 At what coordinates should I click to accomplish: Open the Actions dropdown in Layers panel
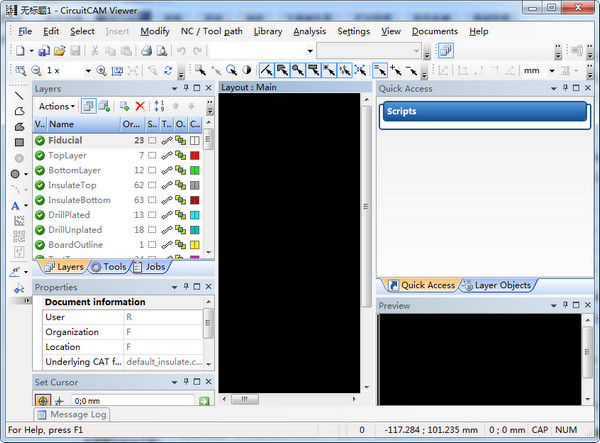tap(56, 106)
